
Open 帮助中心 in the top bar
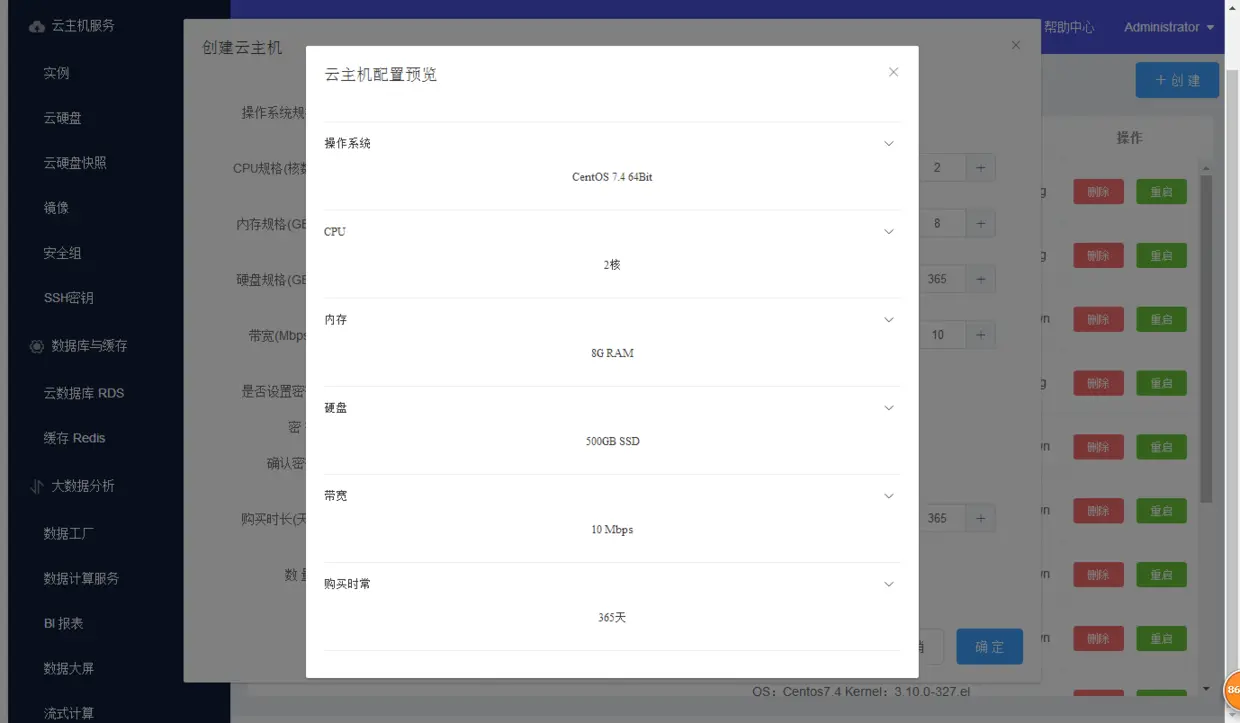[1070, 27]
